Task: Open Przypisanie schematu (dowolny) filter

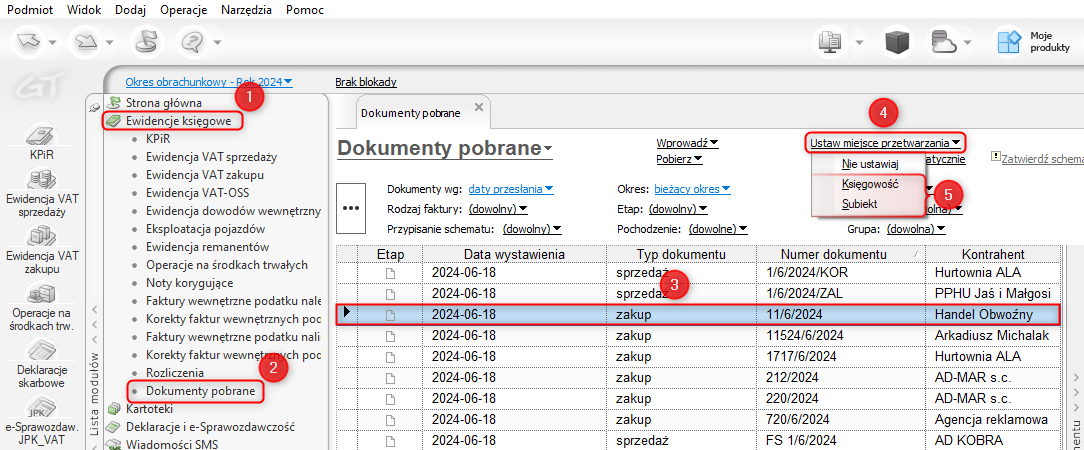Action: click(x=532, y=229)
